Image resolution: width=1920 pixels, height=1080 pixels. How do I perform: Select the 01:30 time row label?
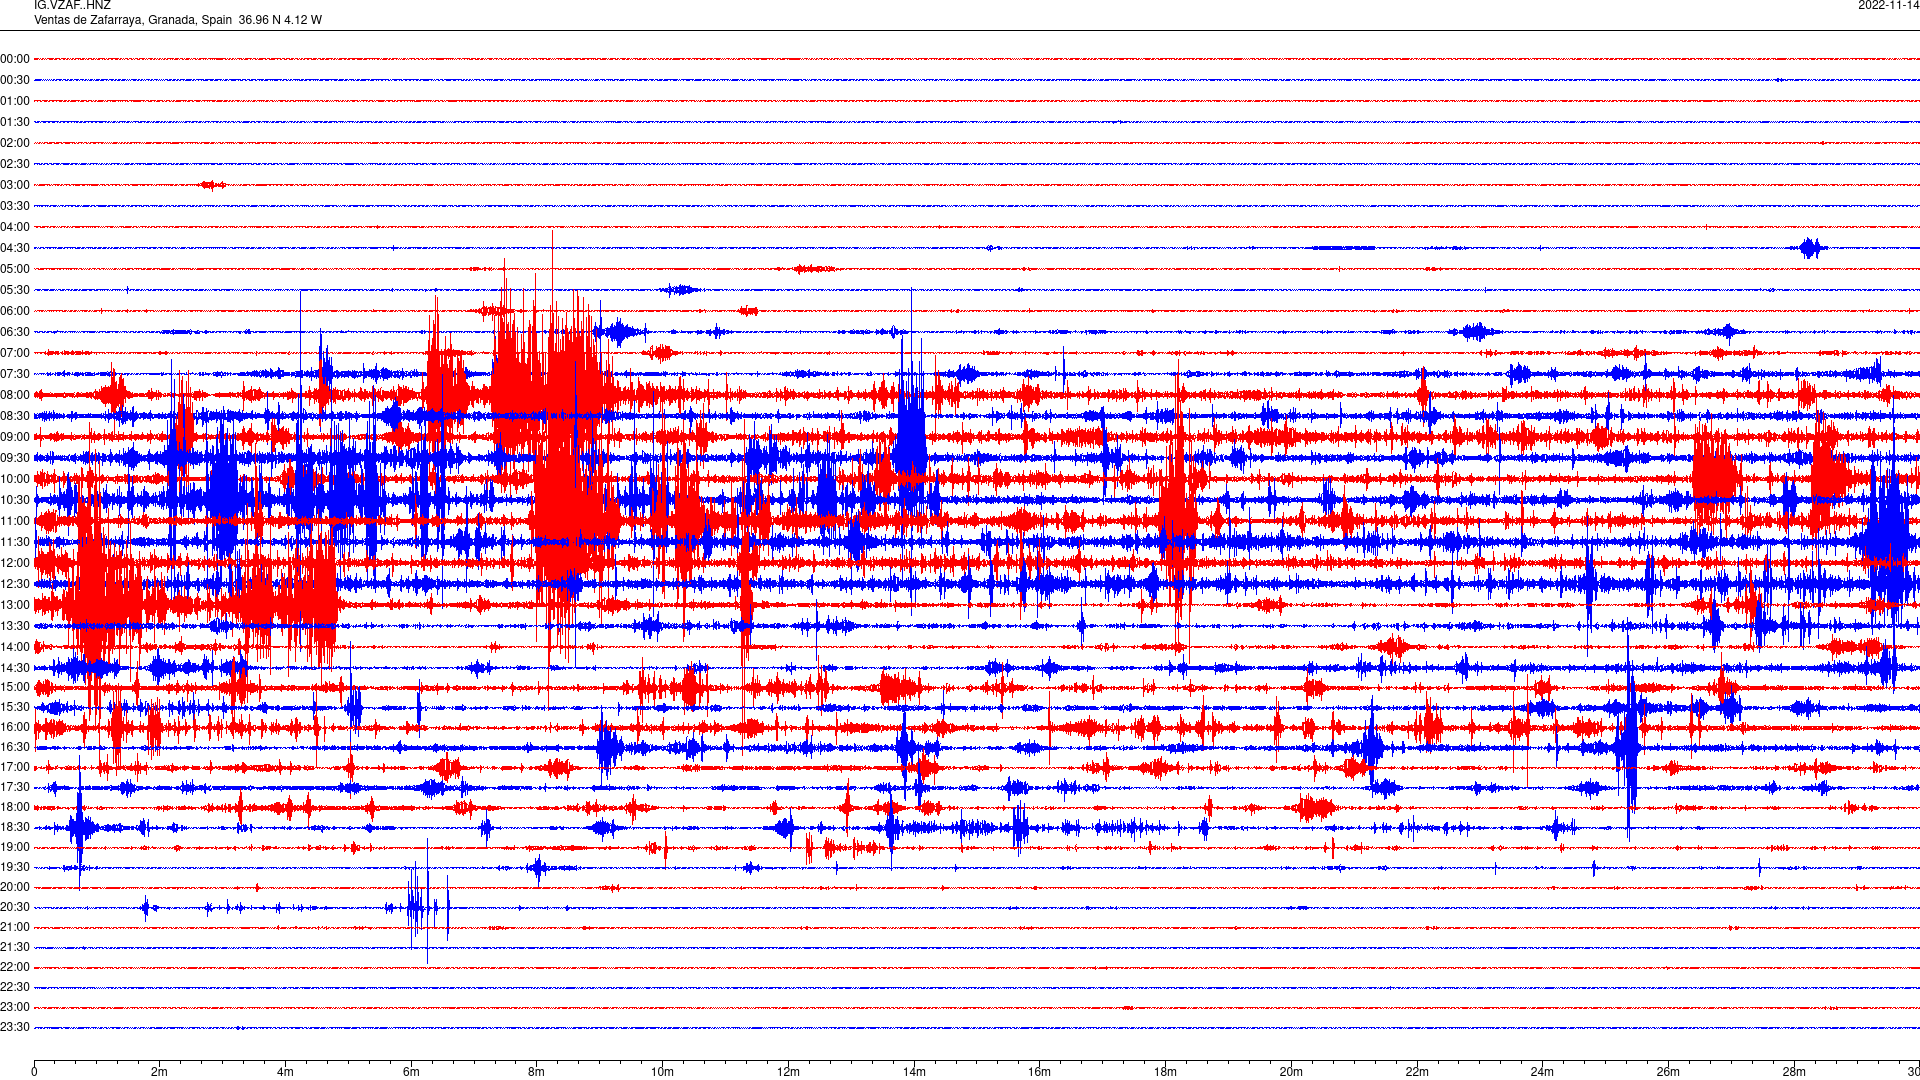(x=15, y=122)
